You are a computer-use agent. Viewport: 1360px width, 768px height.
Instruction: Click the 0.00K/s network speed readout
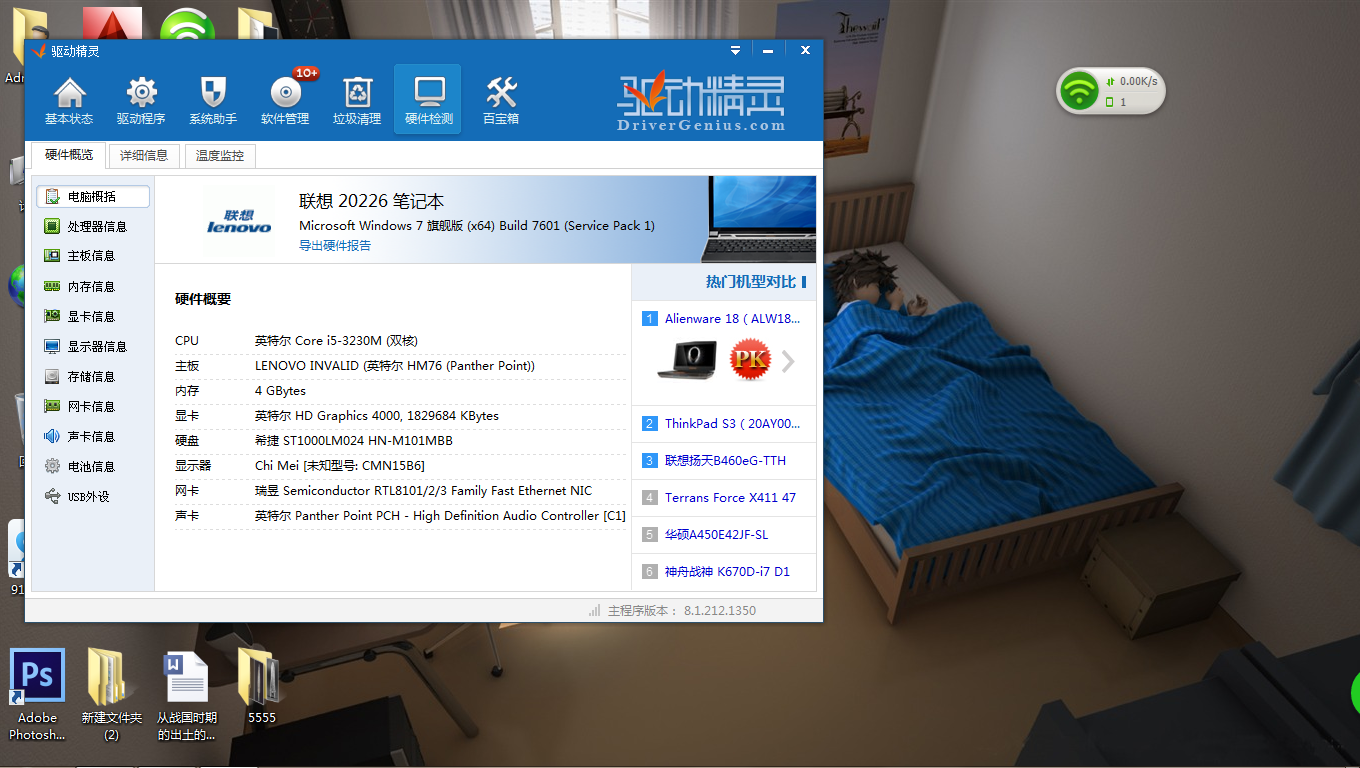(1138, 81)
